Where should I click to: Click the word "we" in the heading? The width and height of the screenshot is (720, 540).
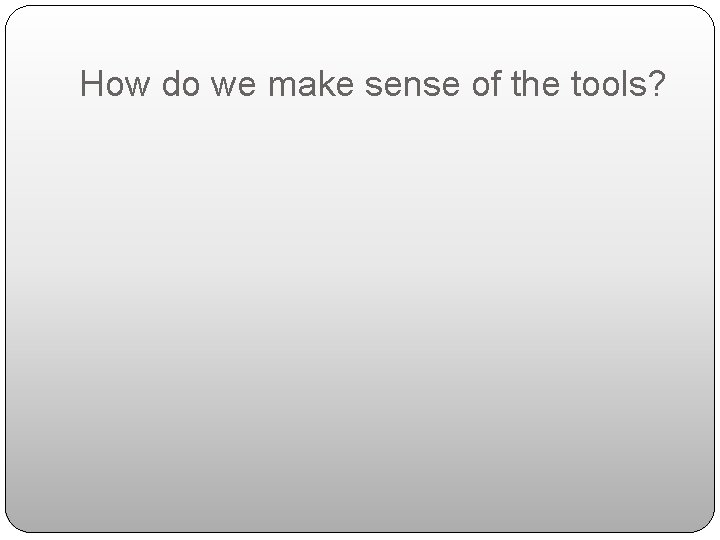coord(233,86)
